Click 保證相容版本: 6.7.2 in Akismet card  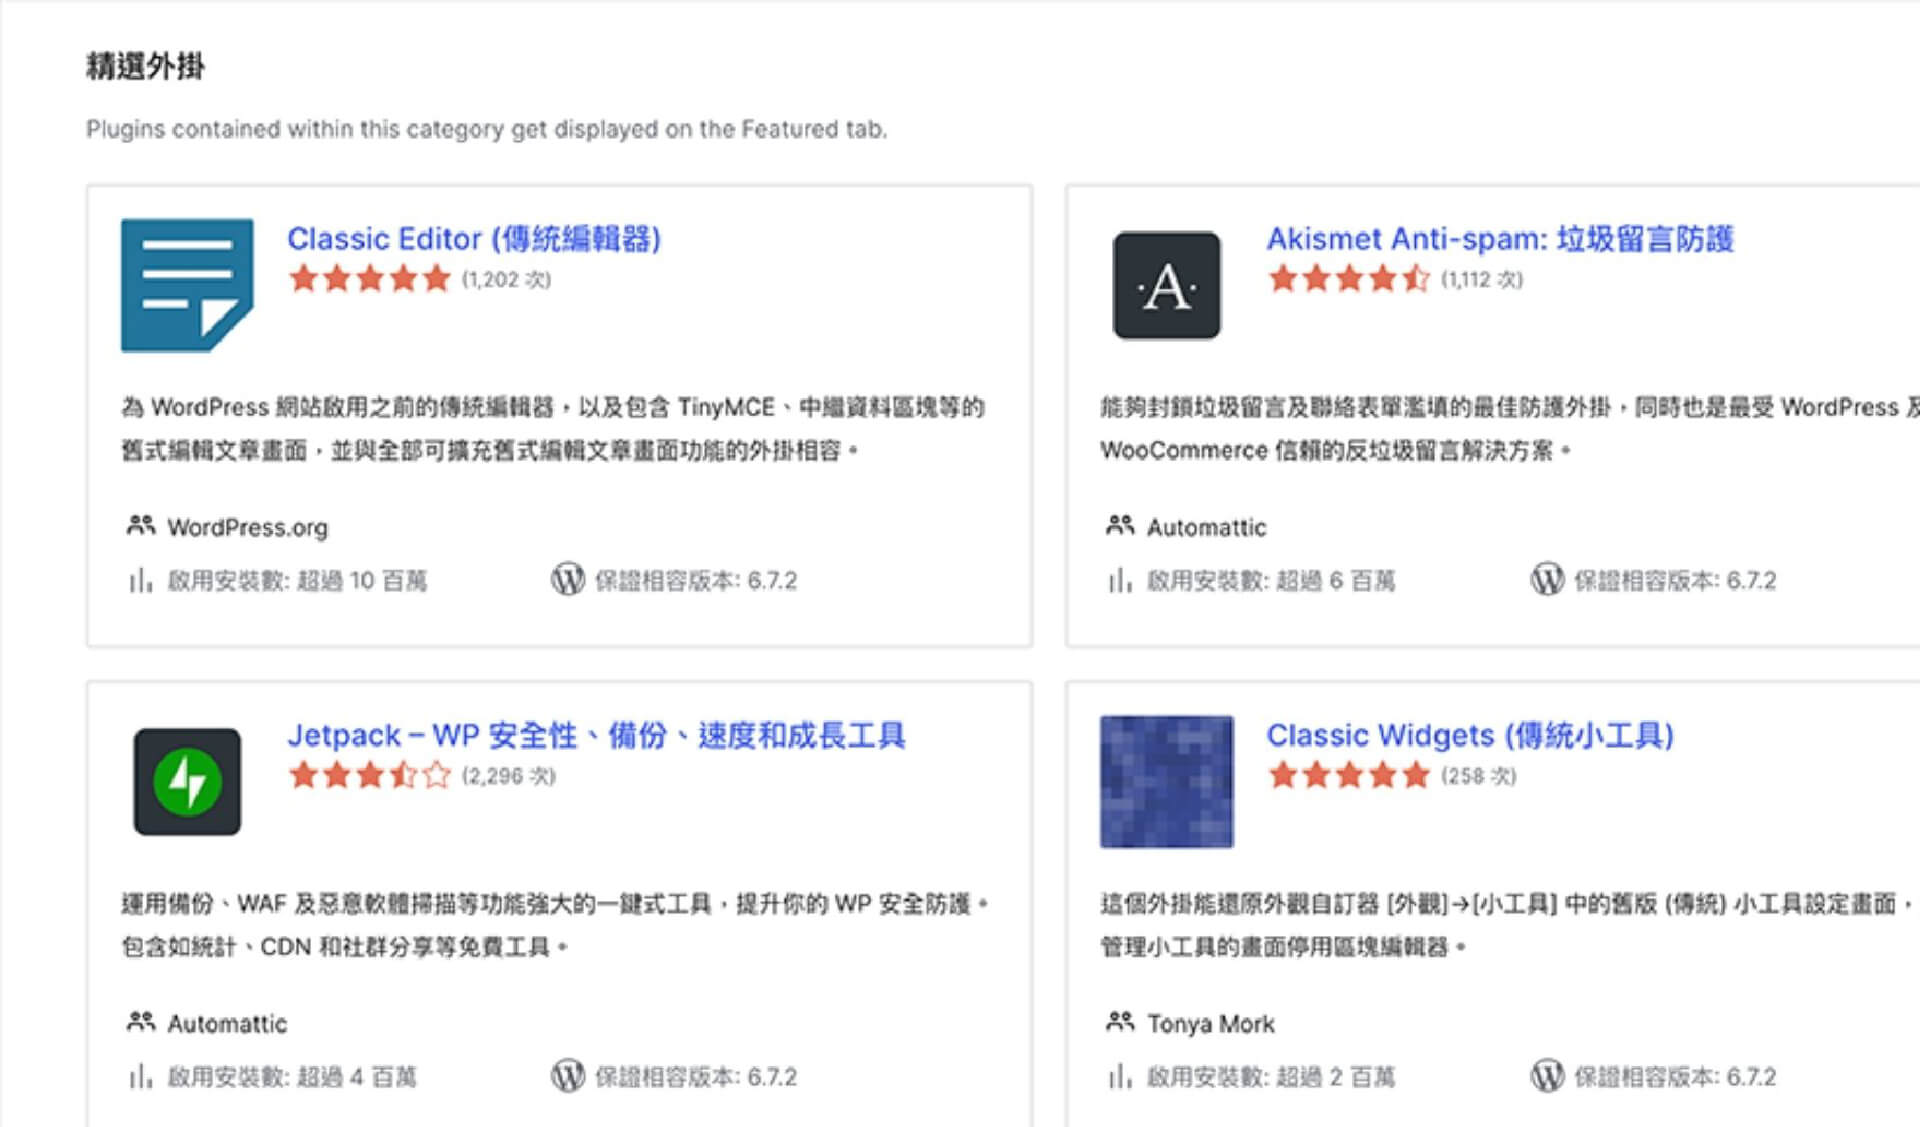pos(1675,581)
